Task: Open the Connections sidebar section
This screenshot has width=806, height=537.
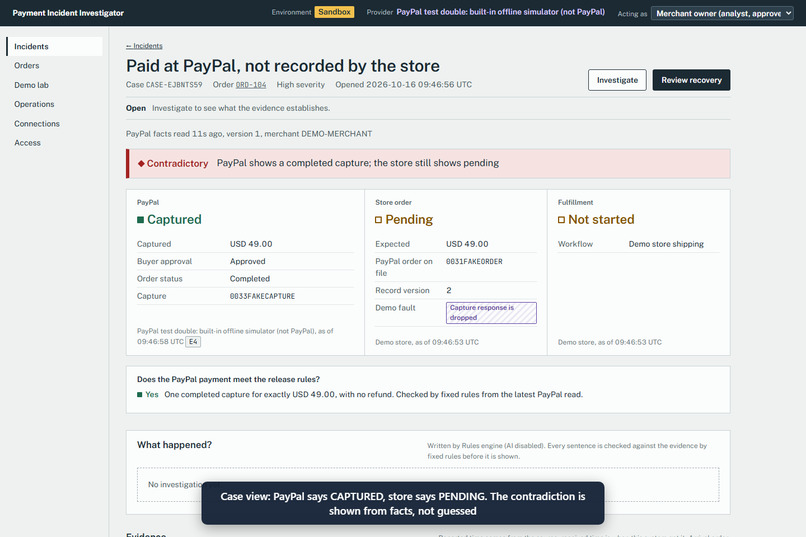Action: pos(37,123)
